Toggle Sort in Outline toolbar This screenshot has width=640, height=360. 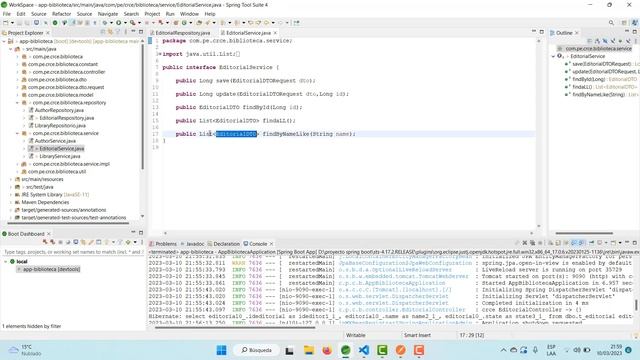pyautogui.click(x=597, y=41)
